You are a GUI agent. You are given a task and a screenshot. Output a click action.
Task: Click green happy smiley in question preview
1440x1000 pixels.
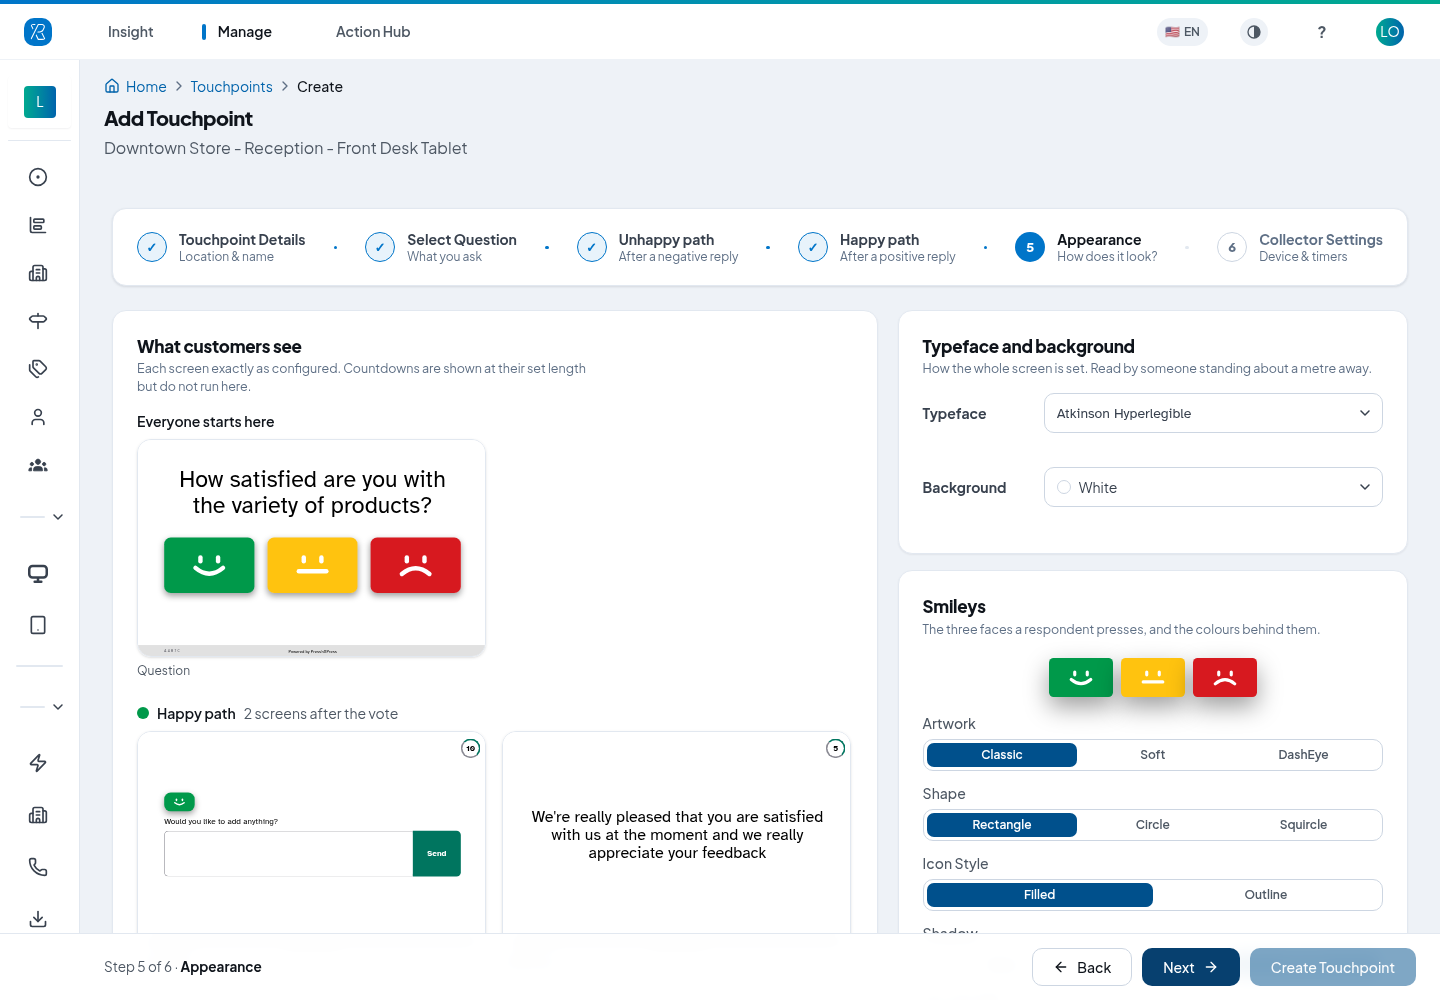pyautogui.click(x=209, y=565)
